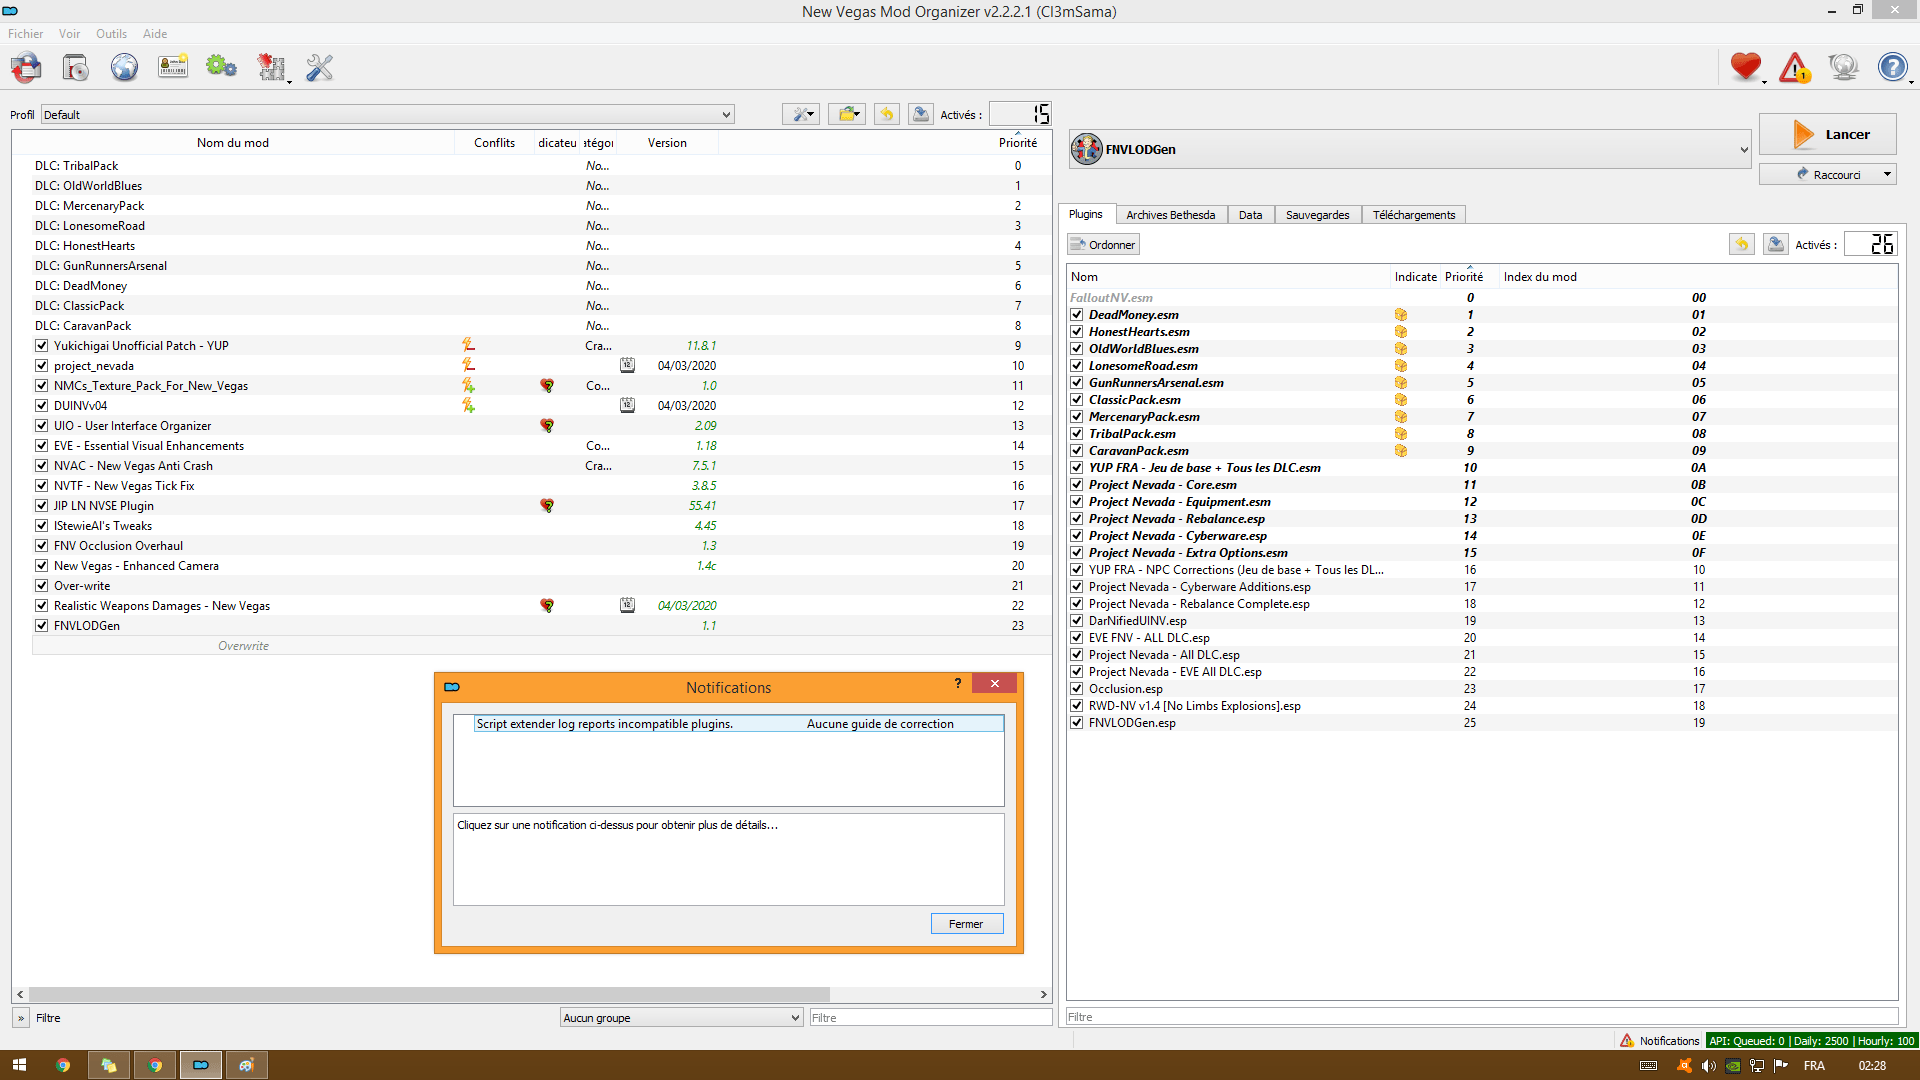Click the help question mark in Notifications dialog
1920x1080 pixels.
tap(958, 683)
